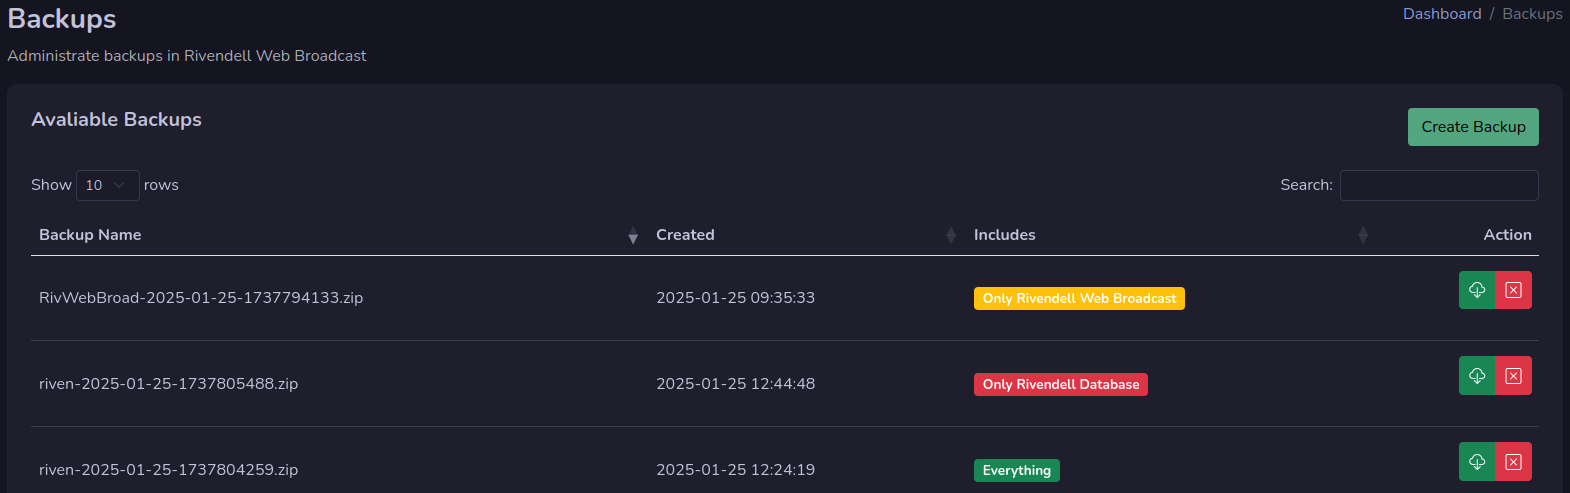Open the rows-per-page dropdown showing 10
The height and width of the screenshot is (493, 1570).
click(108, 185)
